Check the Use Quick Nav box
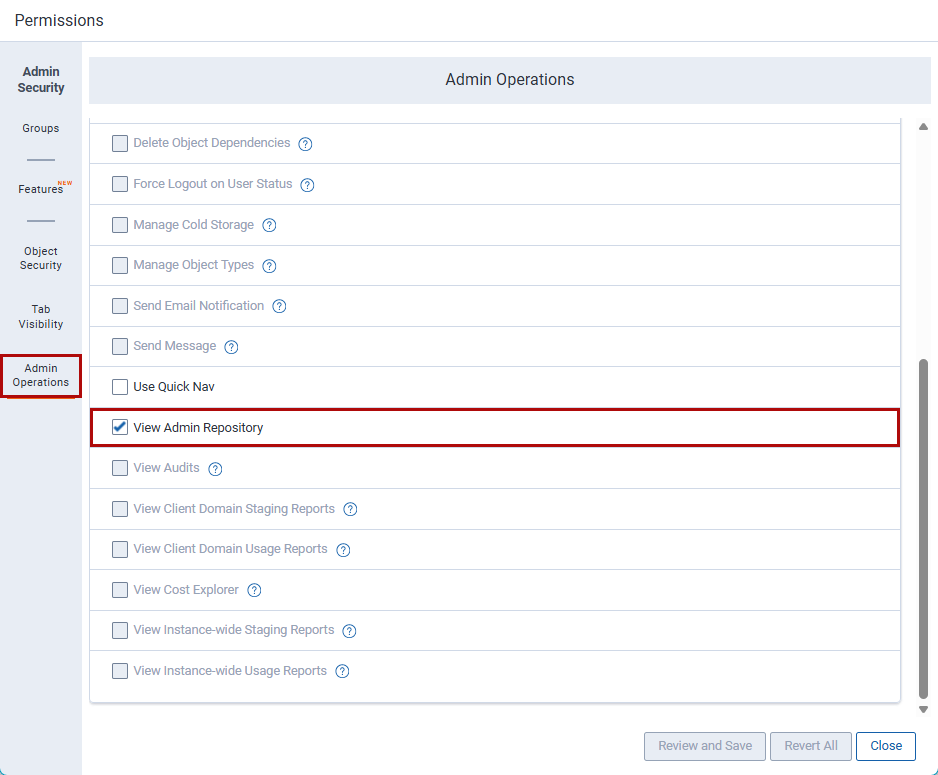Screen dimensions: 938x775 click(x=120, y=387)
